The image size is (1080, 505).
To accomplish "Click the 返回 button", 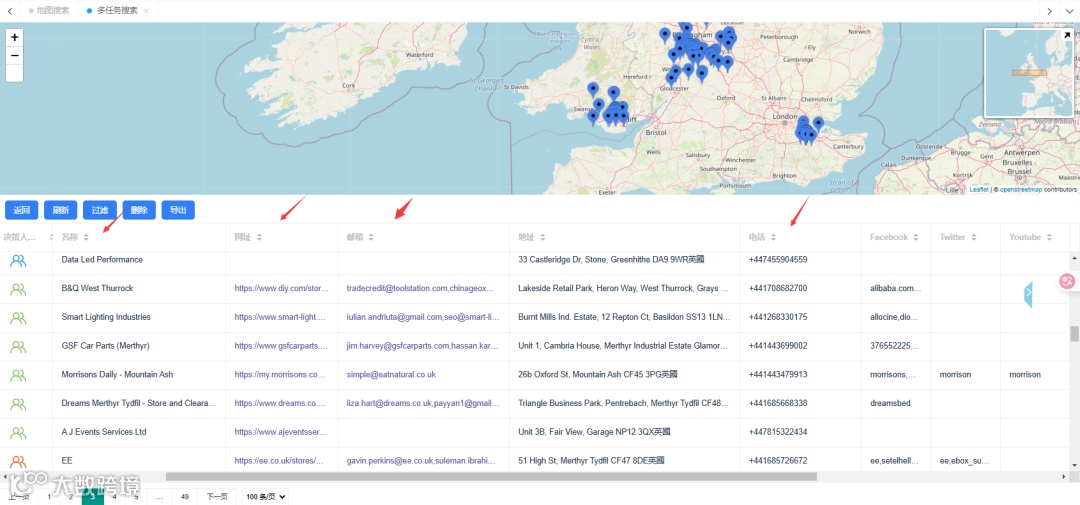I will 21,210.
